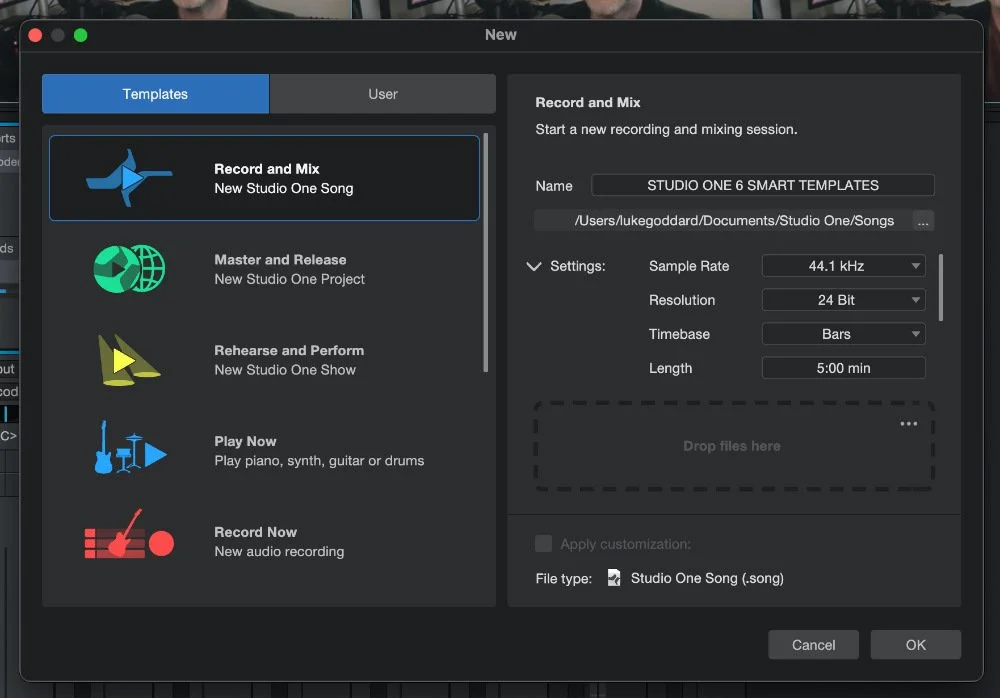Click the 'Studio One Song (.song)' file type text
This screenshot has height=698, width=1000.
point(707,578)
